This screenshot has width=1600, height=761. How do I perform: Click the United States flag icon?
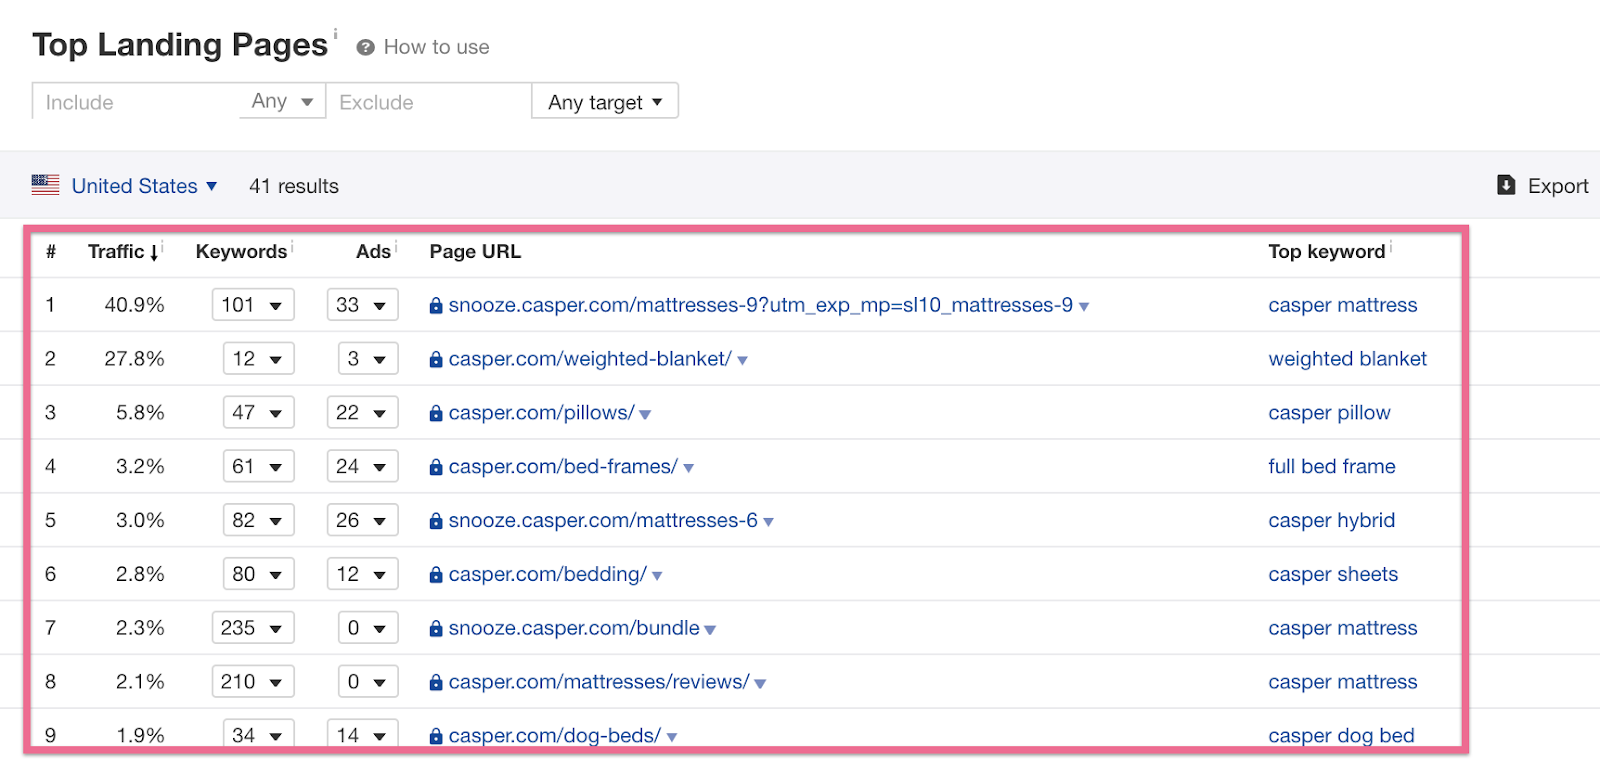[45, 185]
